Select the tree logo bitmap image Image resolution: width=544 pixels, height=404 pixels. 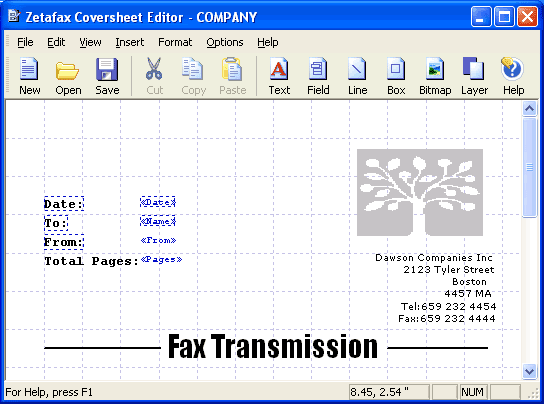[420, 193]
